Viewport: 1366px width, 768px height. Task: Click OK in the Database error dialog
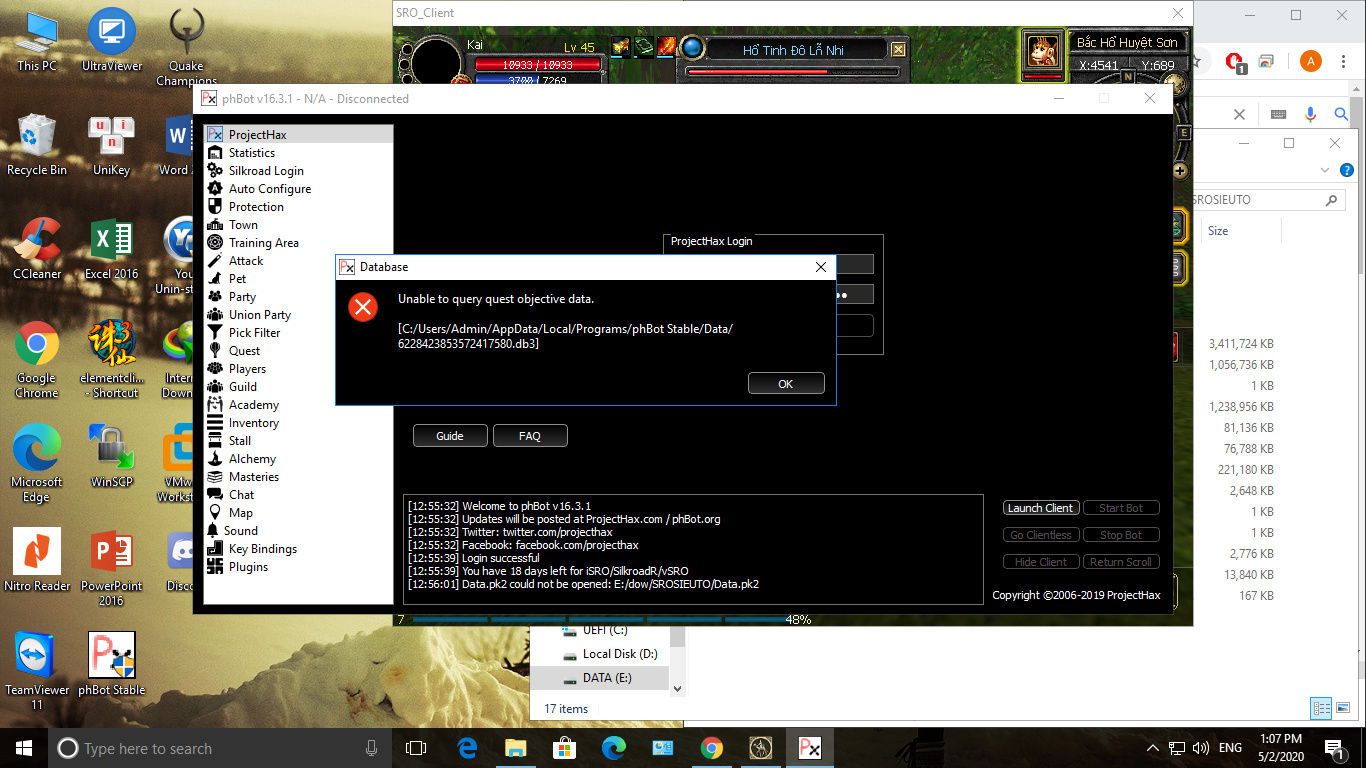pos(785,384)
